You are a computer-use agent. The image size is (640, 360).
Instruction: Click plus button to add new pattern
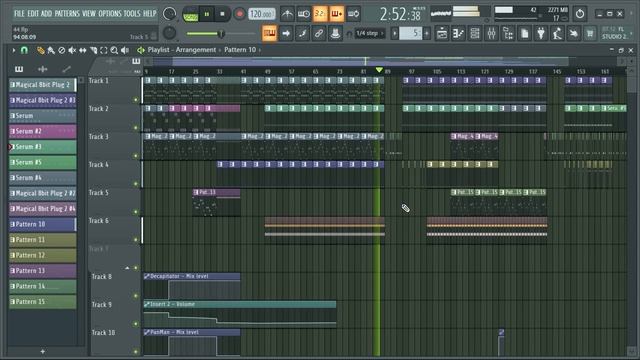427,33
